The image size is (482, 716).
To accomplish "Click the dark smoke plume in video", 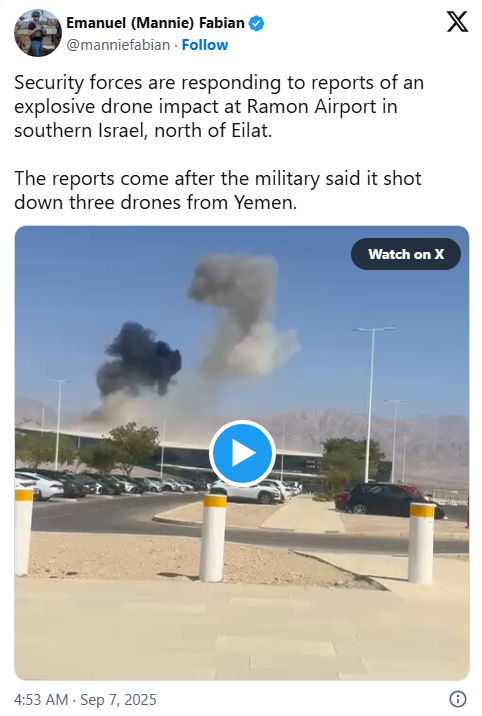I will tap(138, 360).
